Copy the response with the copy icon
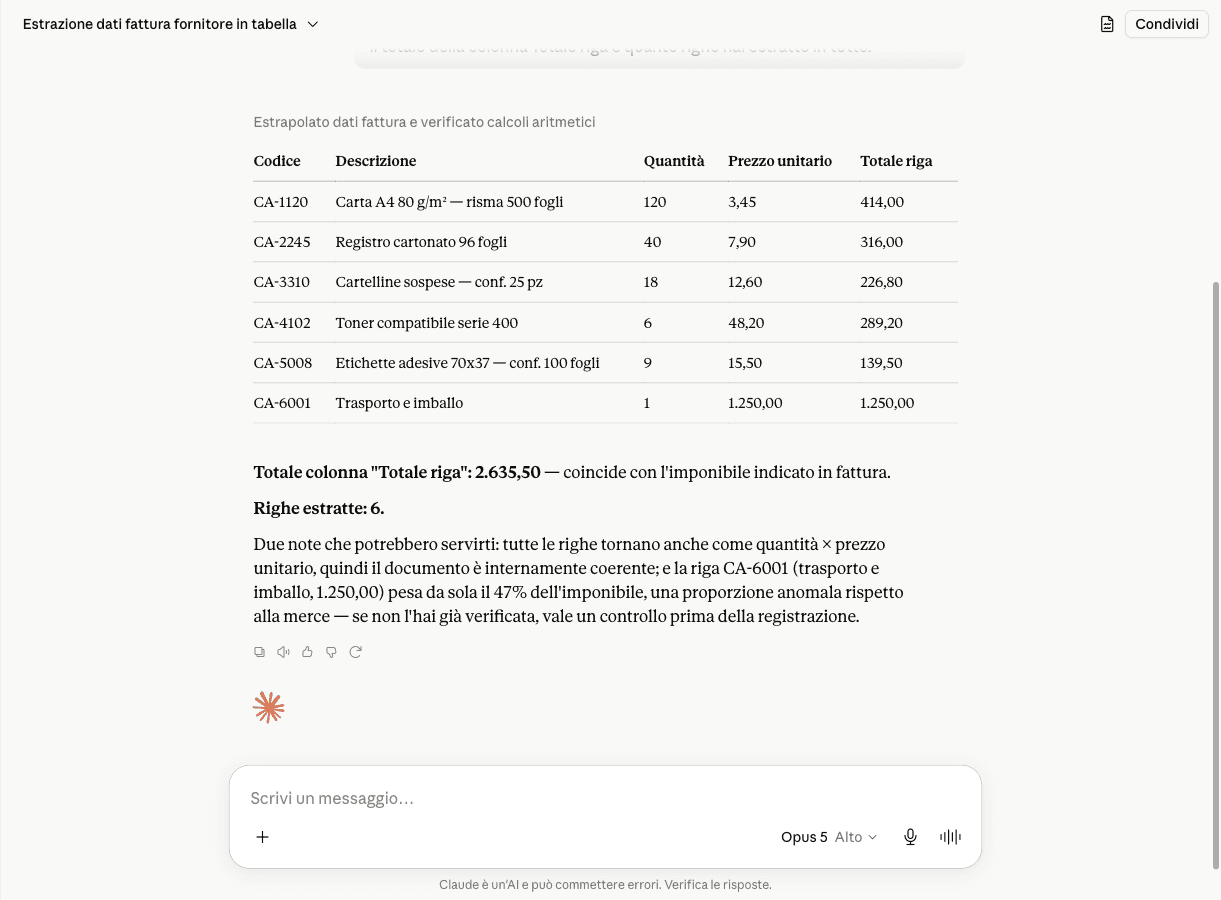Viewport: 1221px width, 900px height. pyautogui.click(x=260, y=652)
